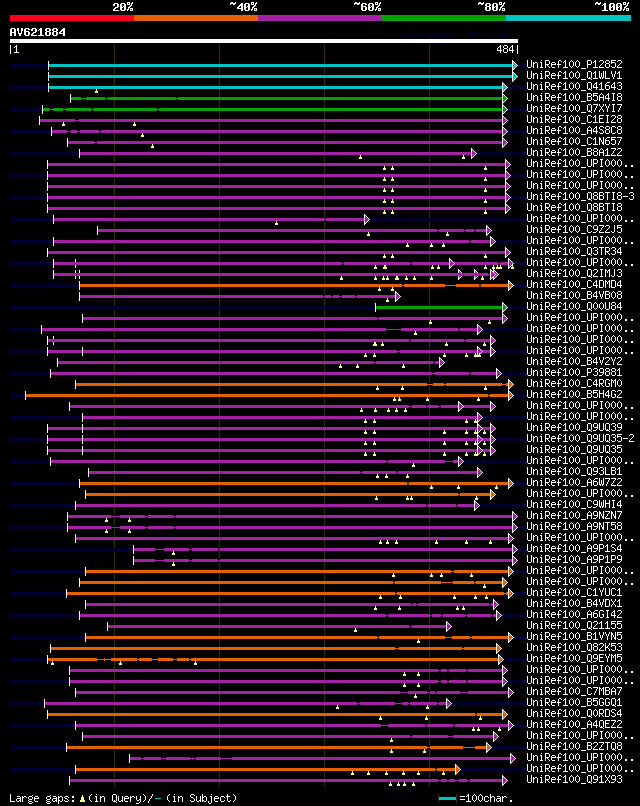Click the purple ~60% identity legend bar
640x806 pixels.
(320, 18)
